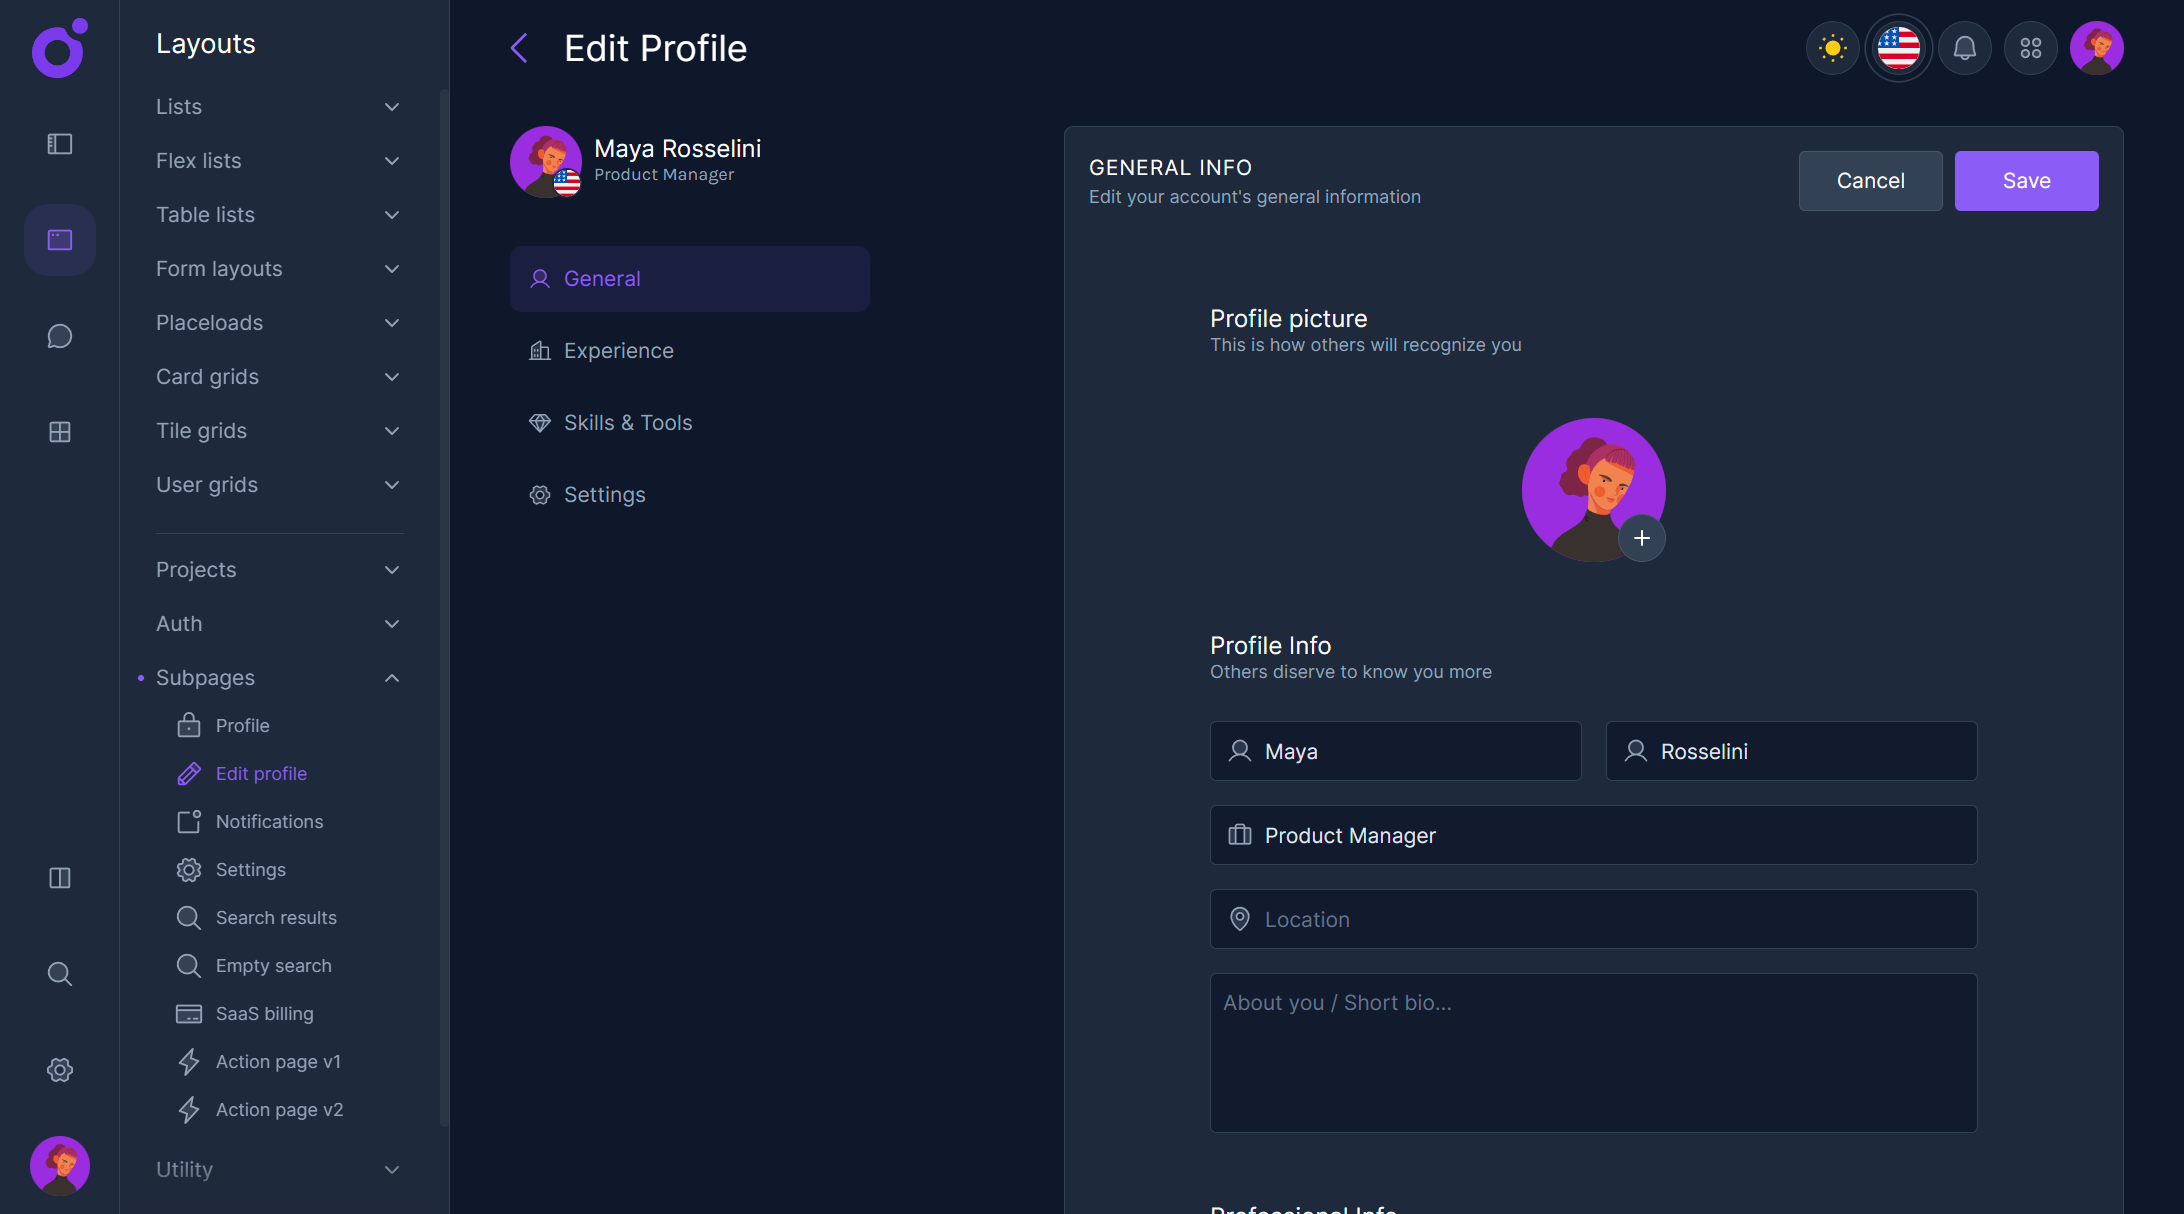Open the Action page v2 subpage
This screenshot has height=1214, width=2184.
tap(279, 1109)
